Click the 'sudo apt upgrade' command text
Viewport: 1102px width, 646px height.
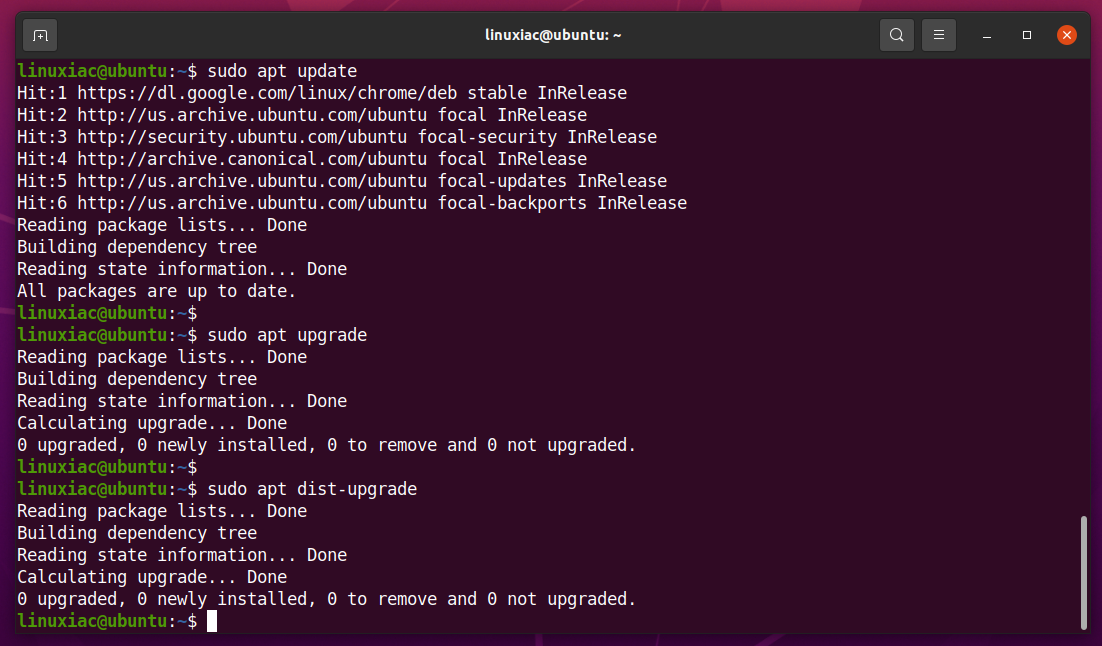[x=287, y=335]
